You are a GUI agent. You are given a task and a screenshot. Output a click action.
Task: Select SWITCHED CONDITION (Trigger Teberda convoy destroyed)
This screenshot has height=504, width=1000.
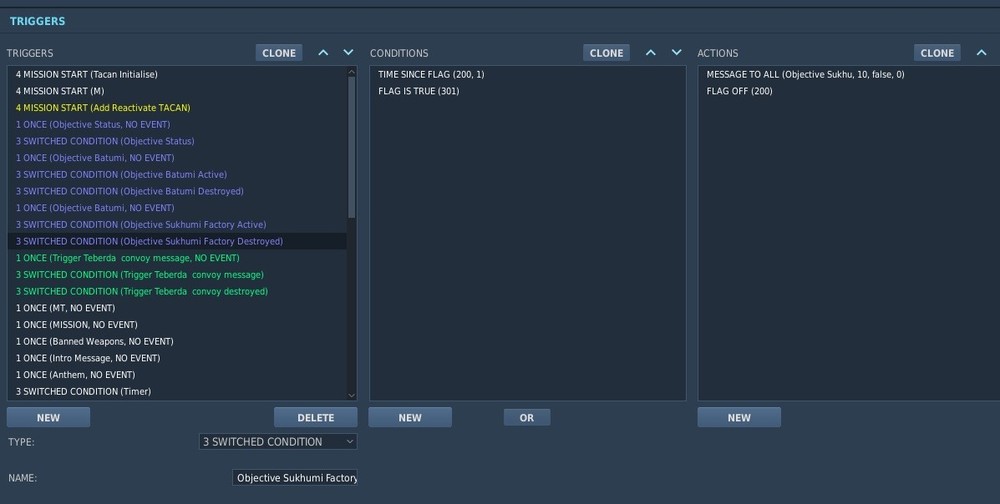tap(177, 291)
